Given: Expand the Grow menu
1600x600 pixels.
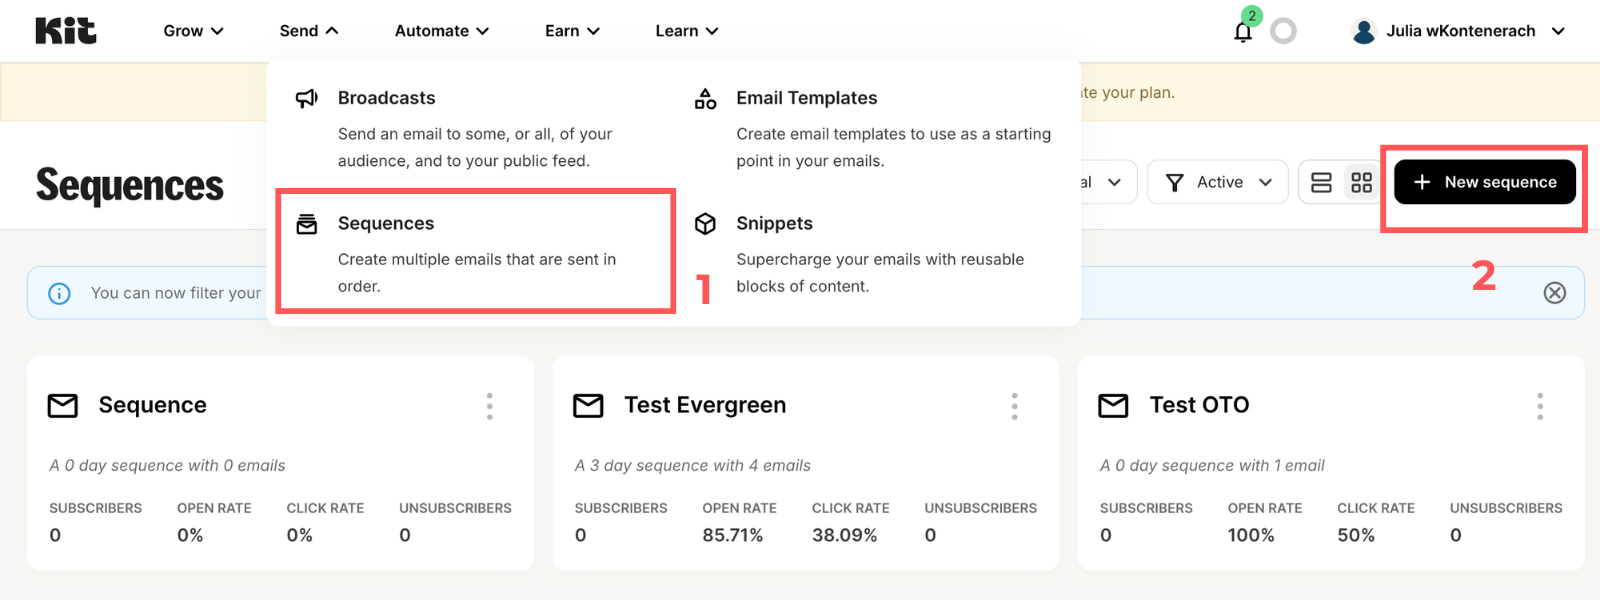Looking at the screenshot, I should [193, 31].
